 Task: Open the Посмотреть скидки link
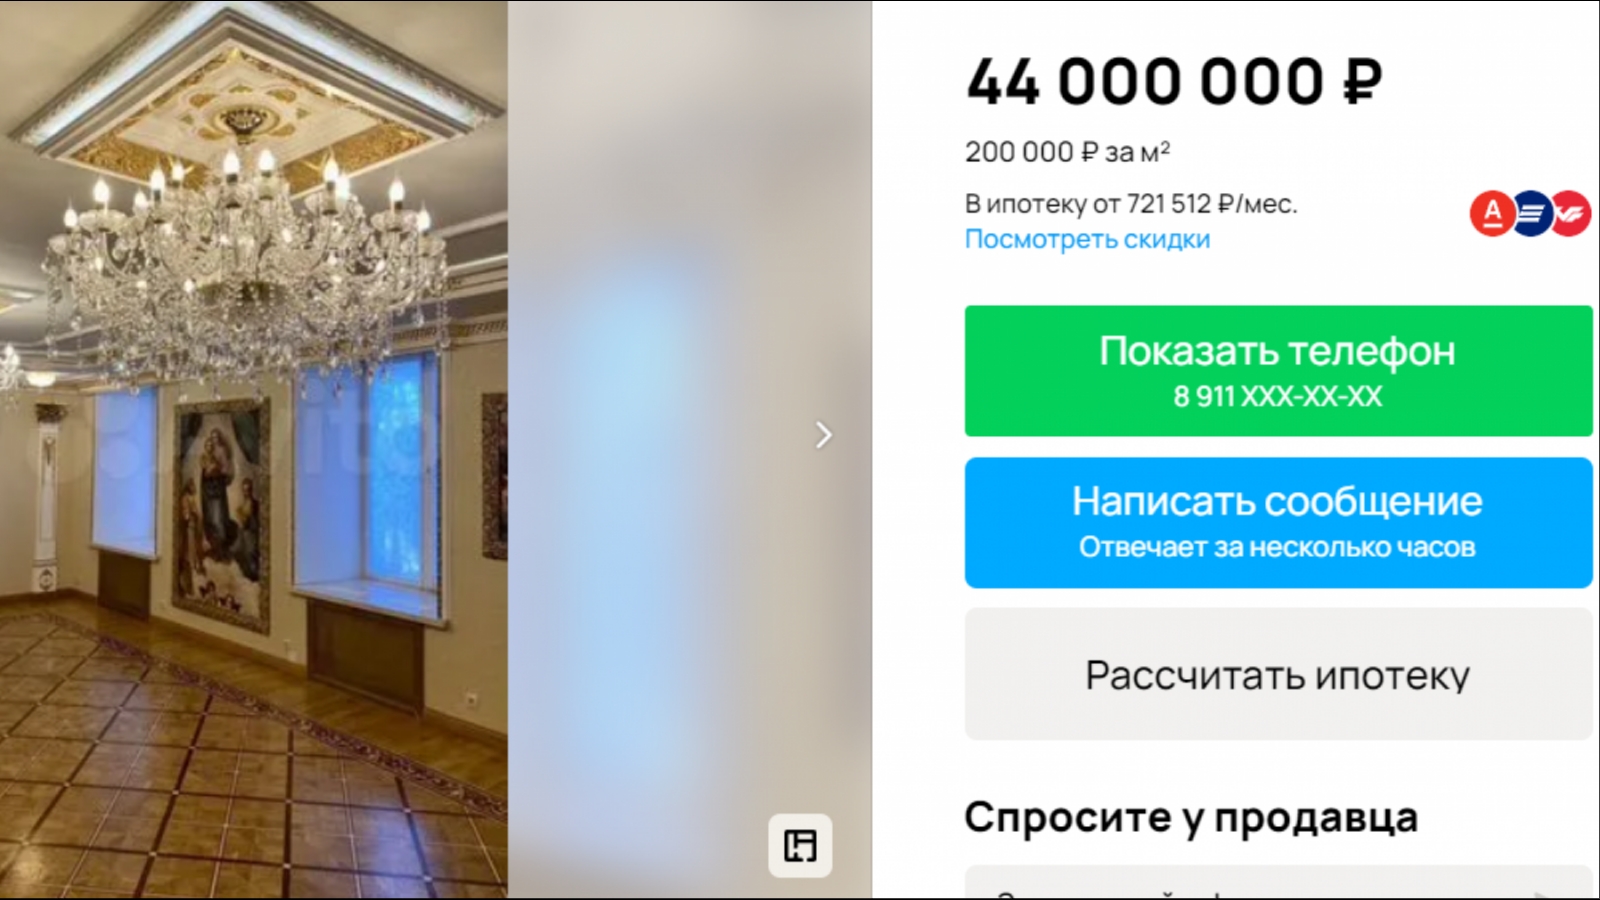point(1087,240)
